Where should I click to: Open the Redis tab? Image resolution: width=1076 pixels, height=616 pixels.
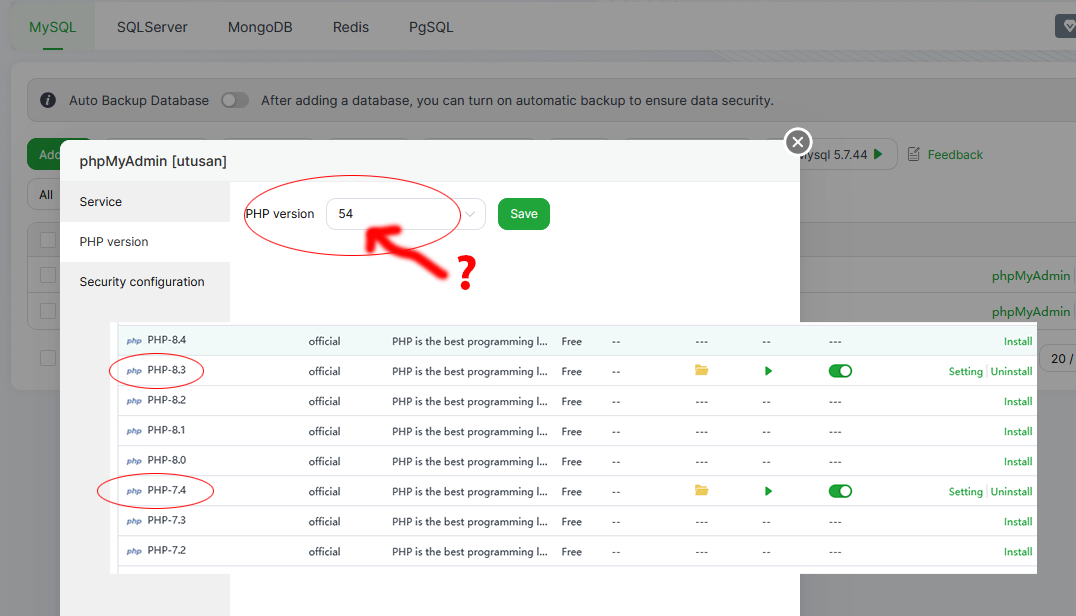[x=351, y=27]
